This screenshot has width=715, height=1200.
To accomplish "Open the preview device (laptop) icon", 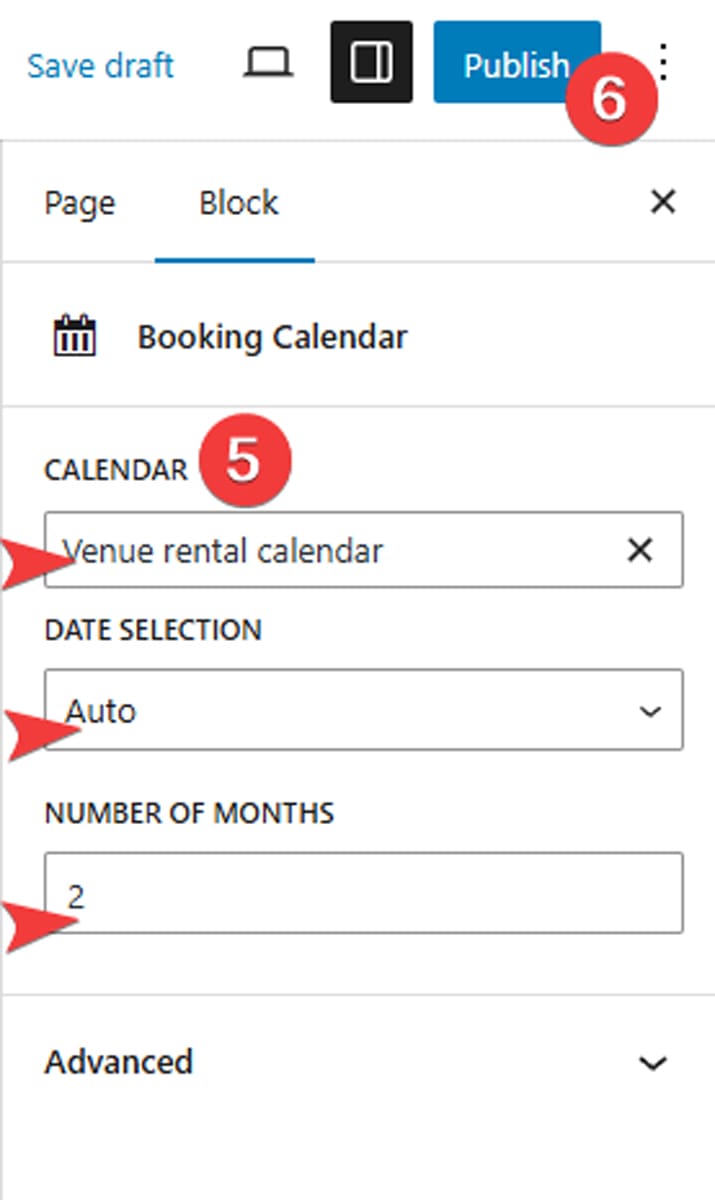I will tap(268, 64).
